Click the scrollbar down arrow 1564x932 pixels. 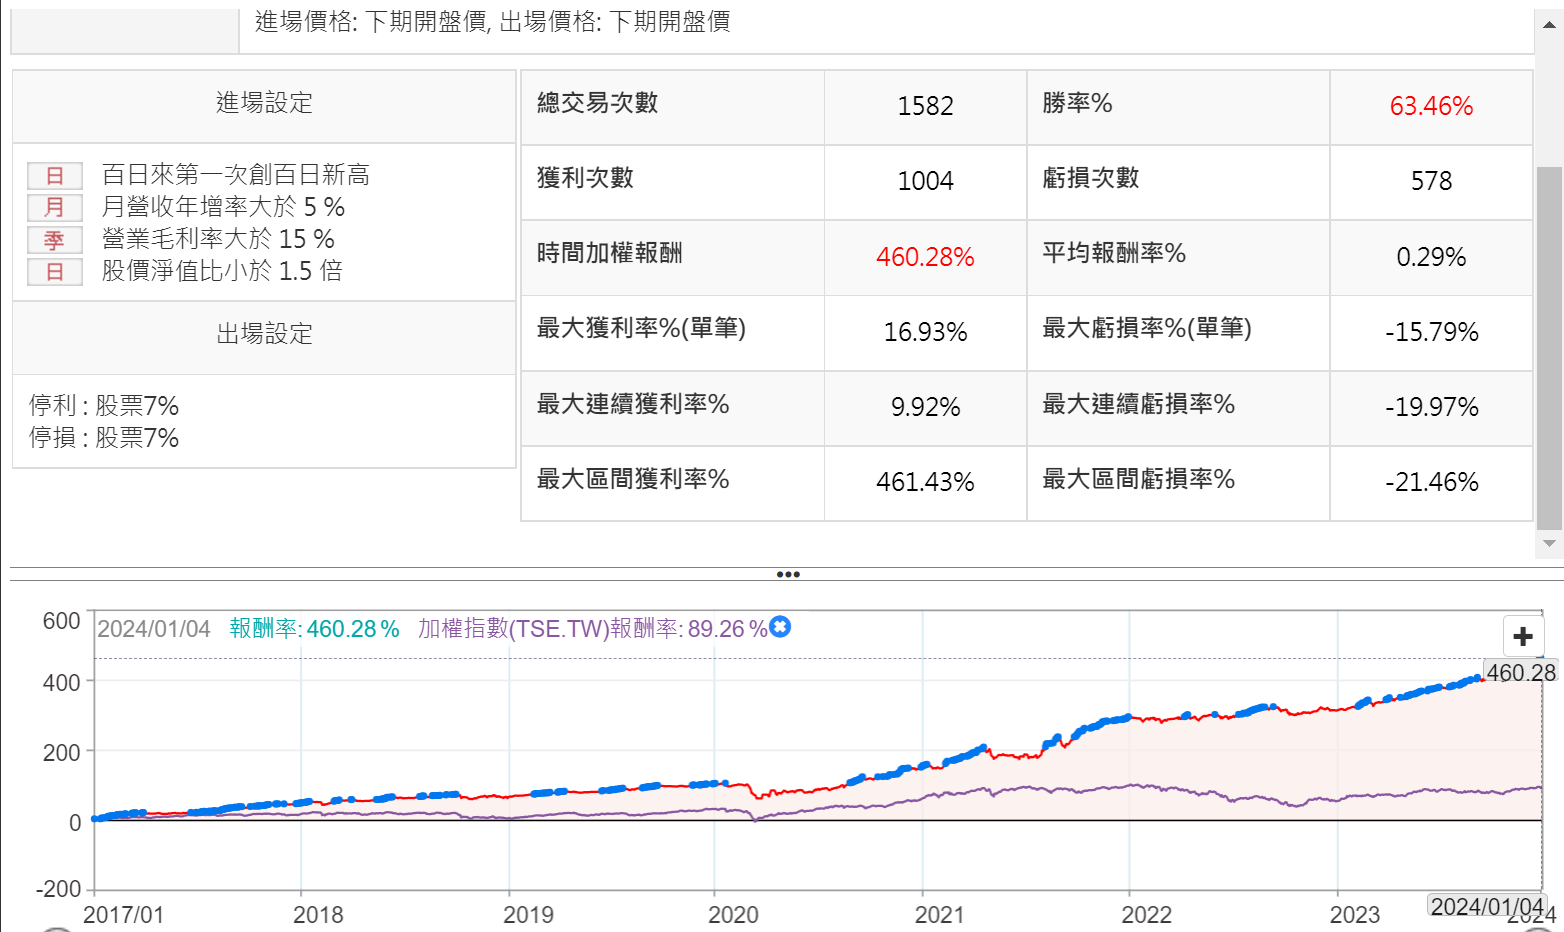[1549, 544]
